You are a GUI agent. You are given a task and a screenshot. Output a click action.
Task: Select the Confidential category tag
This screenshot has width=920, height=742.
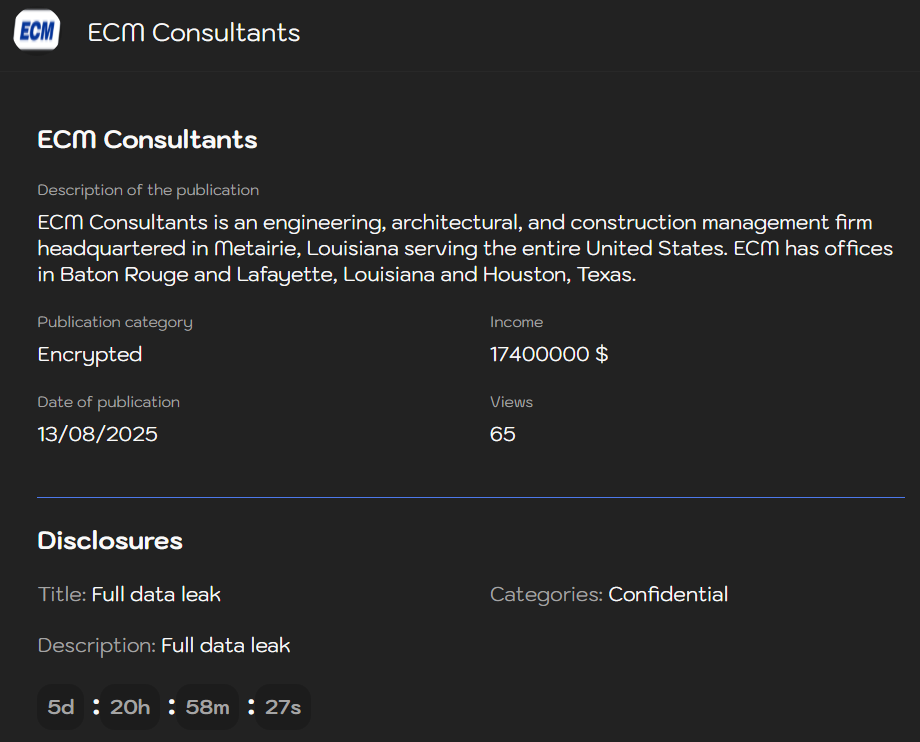click(x=667, y=594)
